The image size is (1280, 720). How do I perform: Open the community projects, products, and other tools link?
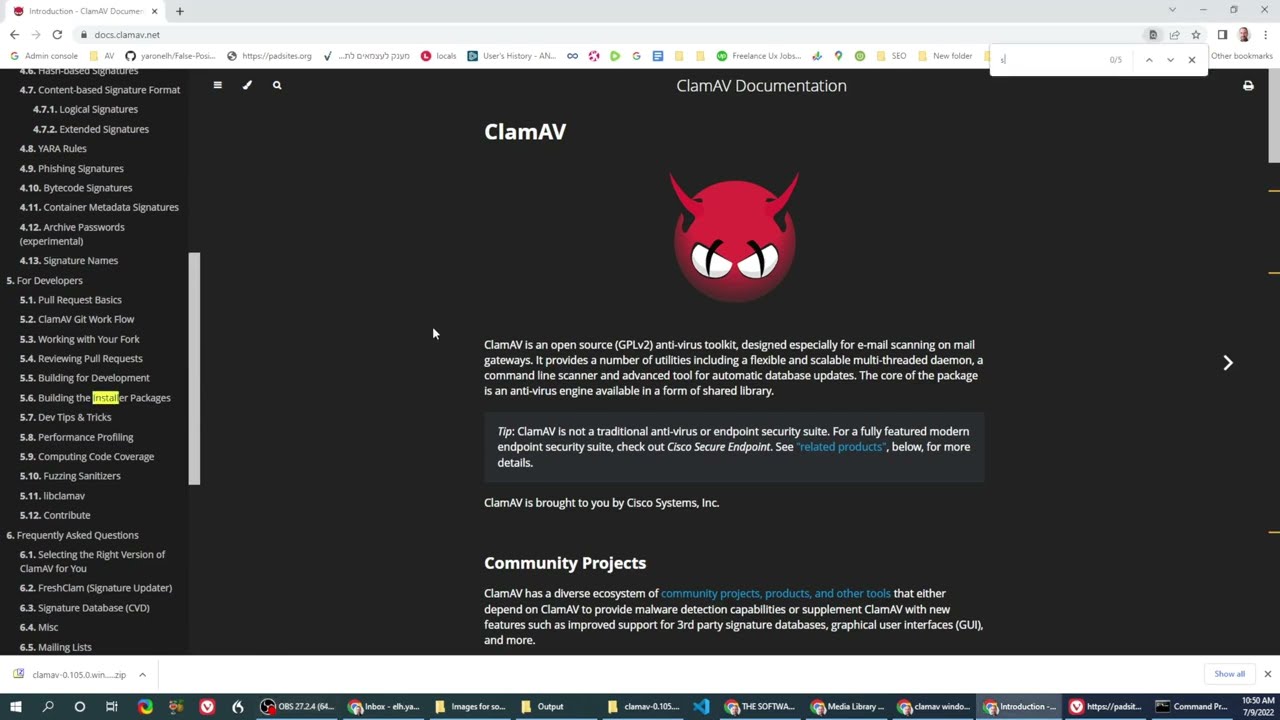click(775, 594)
